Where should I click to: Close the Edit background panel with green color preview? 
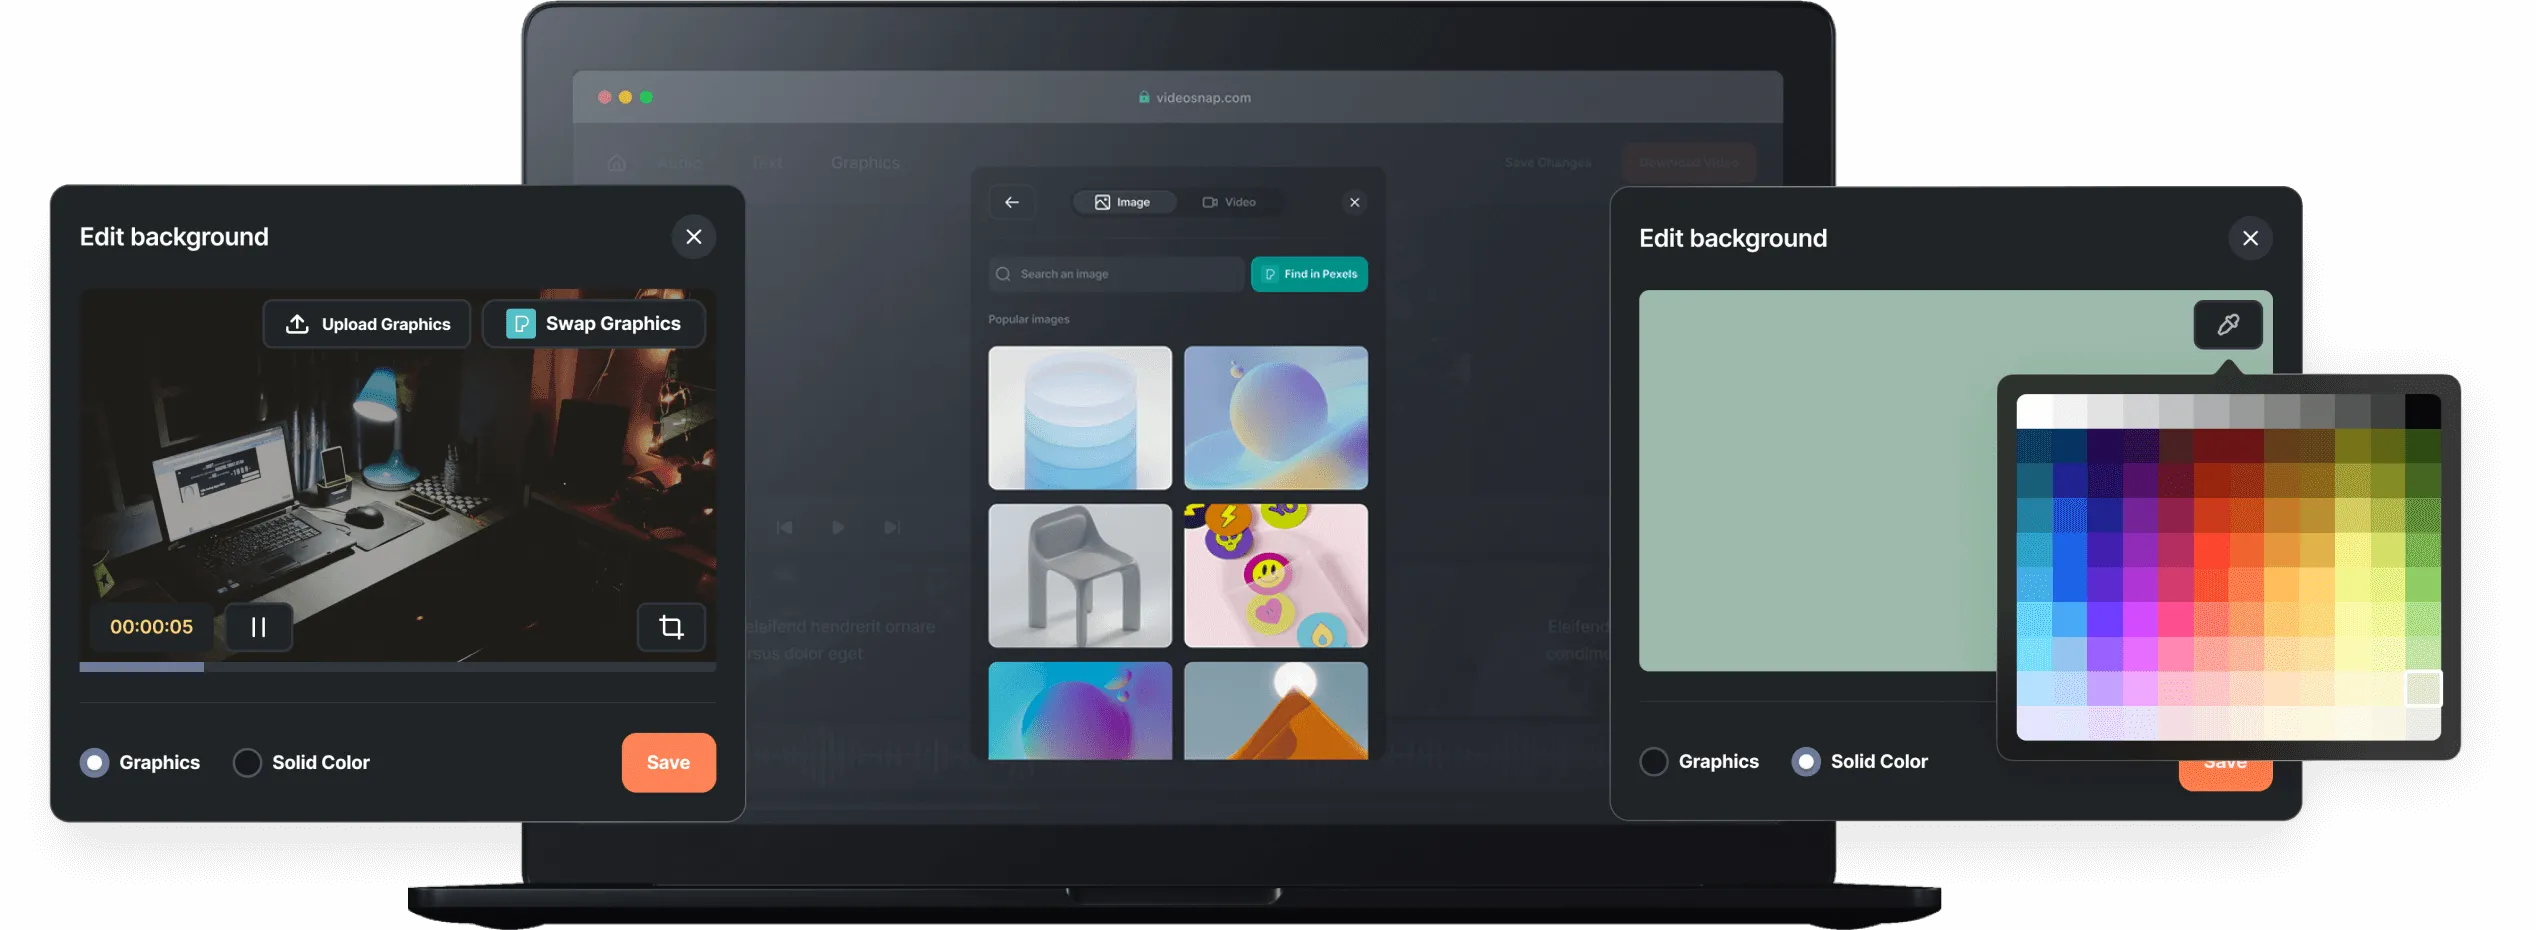pyautogui.click(x=2250, y=238)
